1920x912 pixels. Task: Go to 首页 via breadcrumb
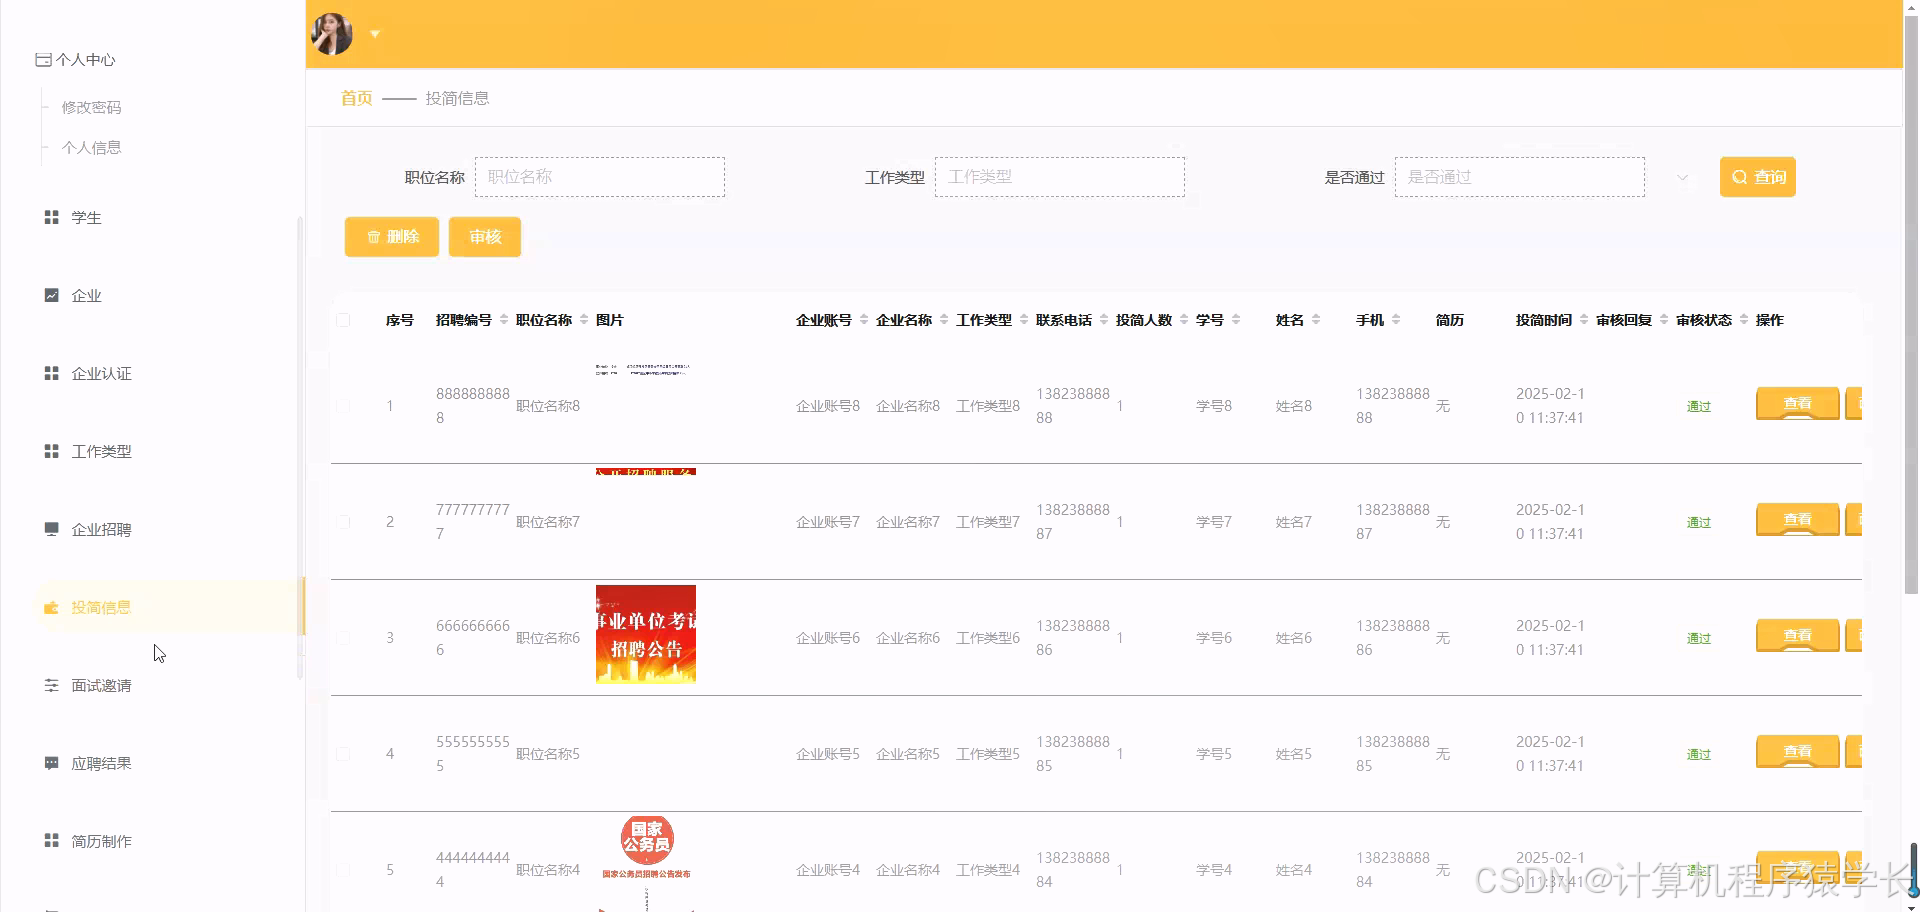355,98
